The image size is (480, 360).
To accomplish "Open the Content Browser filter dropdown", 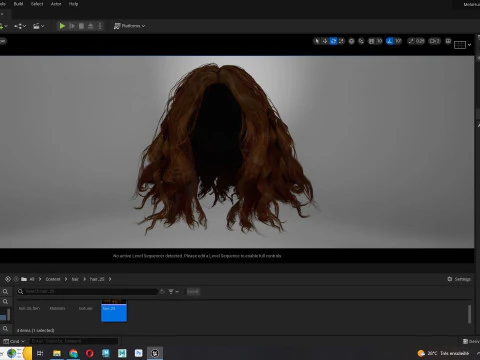I will click(x=173, y=292).
